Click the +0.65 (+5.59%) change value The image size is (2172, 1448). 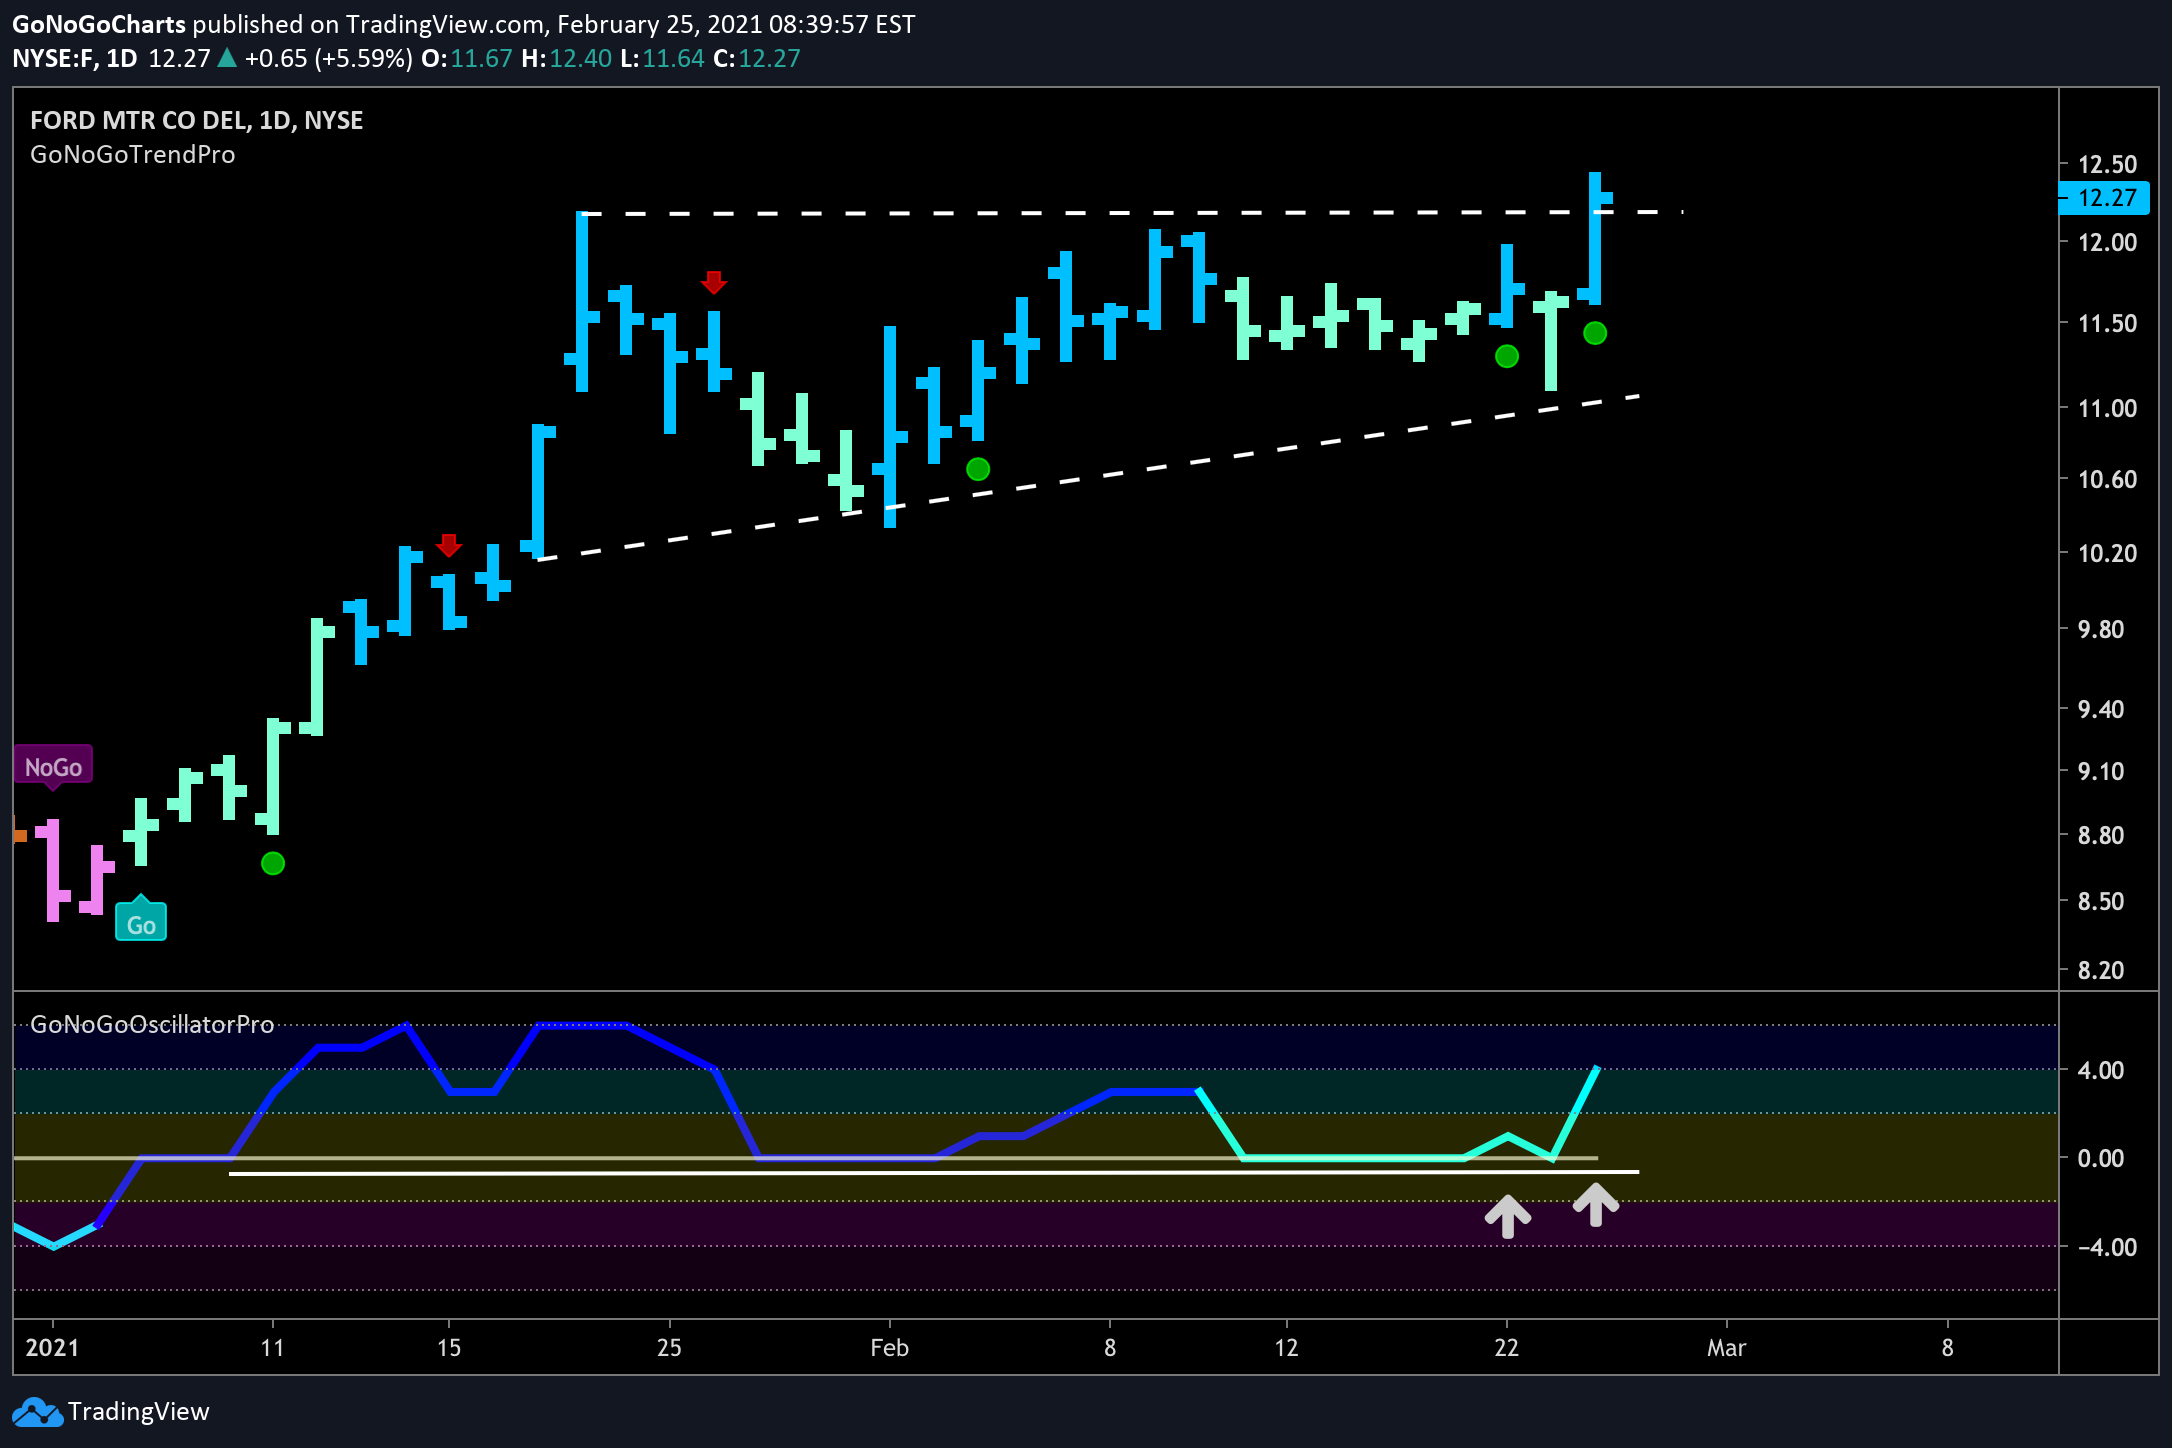click(x=328, y=58)
